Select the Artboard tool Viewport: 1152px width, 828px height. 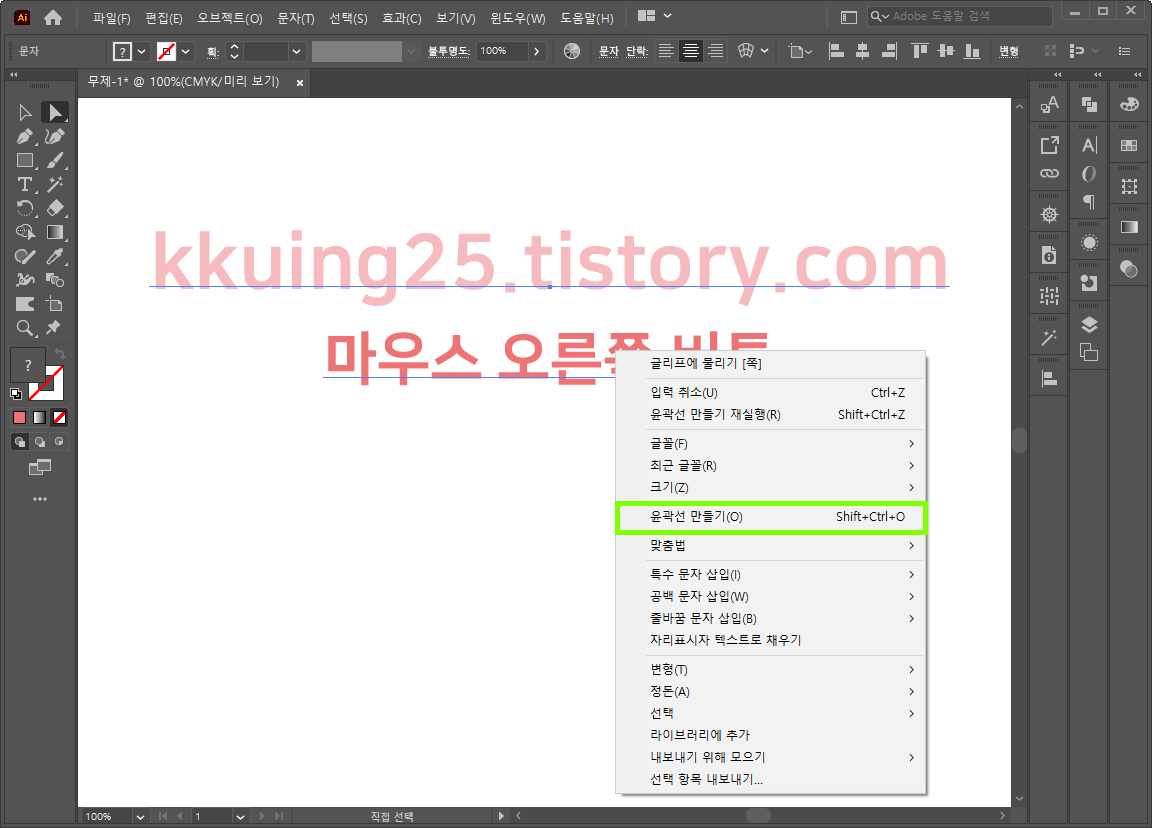[54, 303]
